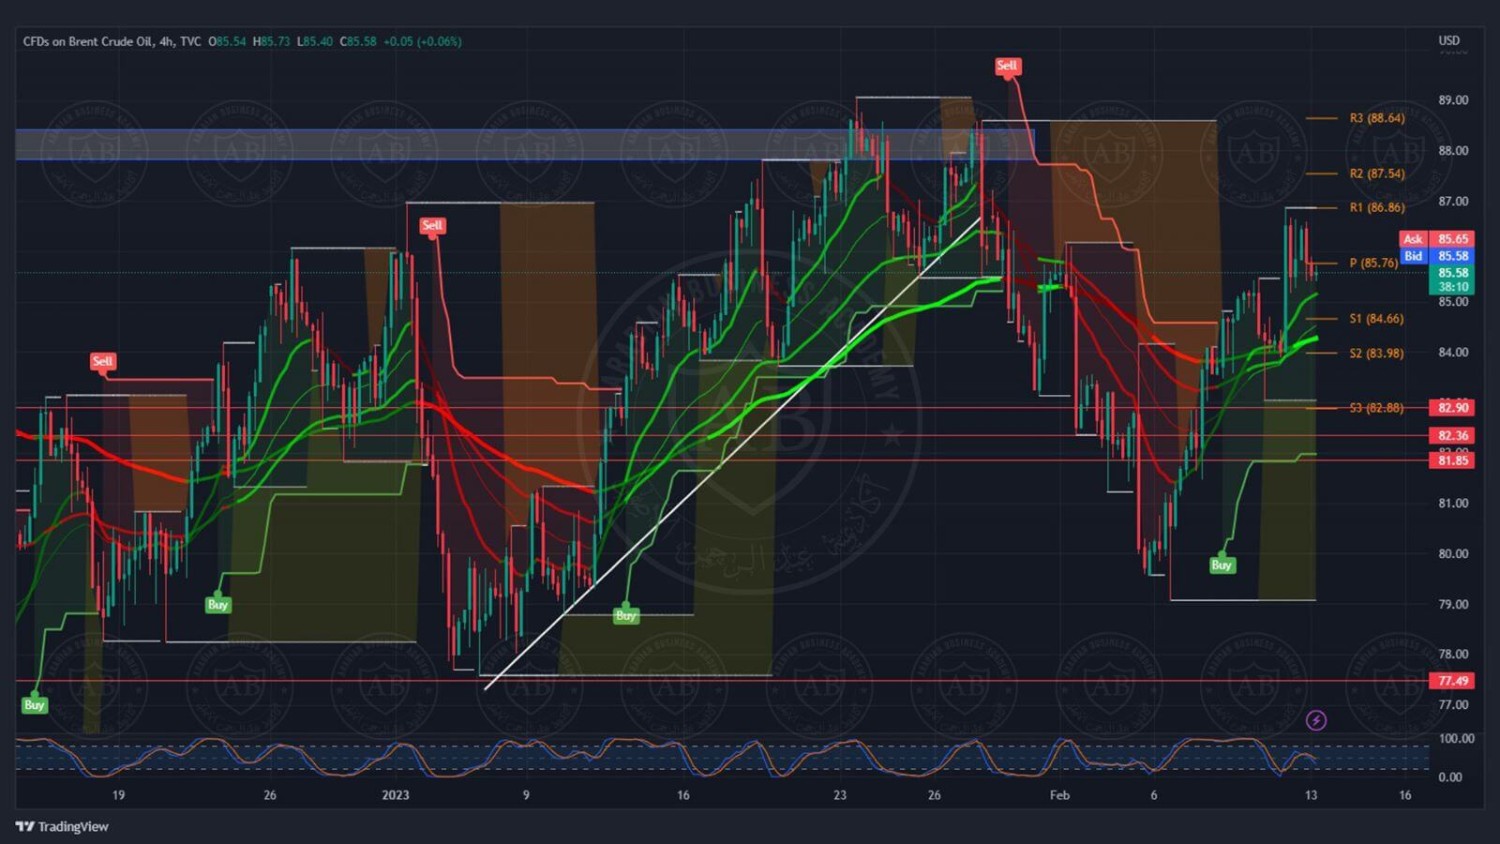Click the low value L85.40 in header

click(x=314, y=41)
